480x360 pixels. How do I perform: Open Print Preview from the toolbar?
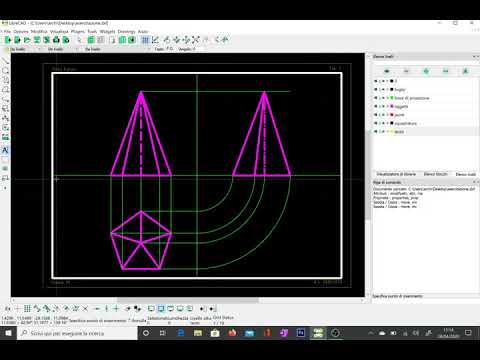[x=66, y=40]
